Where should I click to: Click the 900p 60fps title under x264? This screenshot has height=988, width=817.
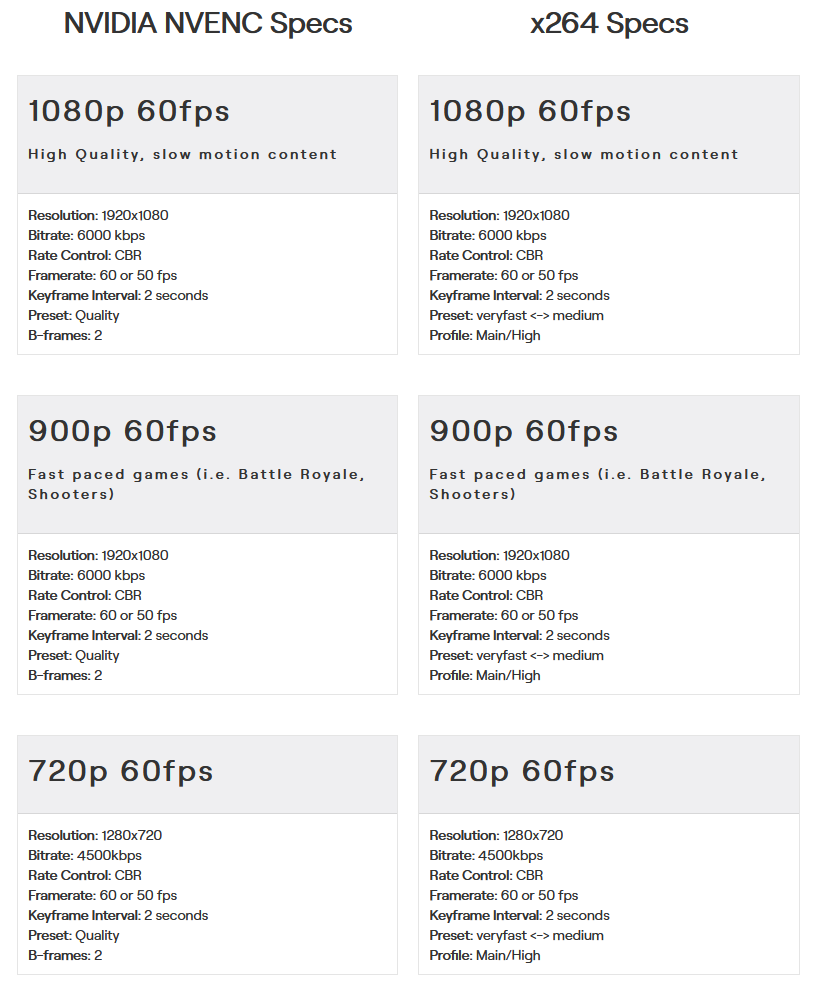coord(523,431)
